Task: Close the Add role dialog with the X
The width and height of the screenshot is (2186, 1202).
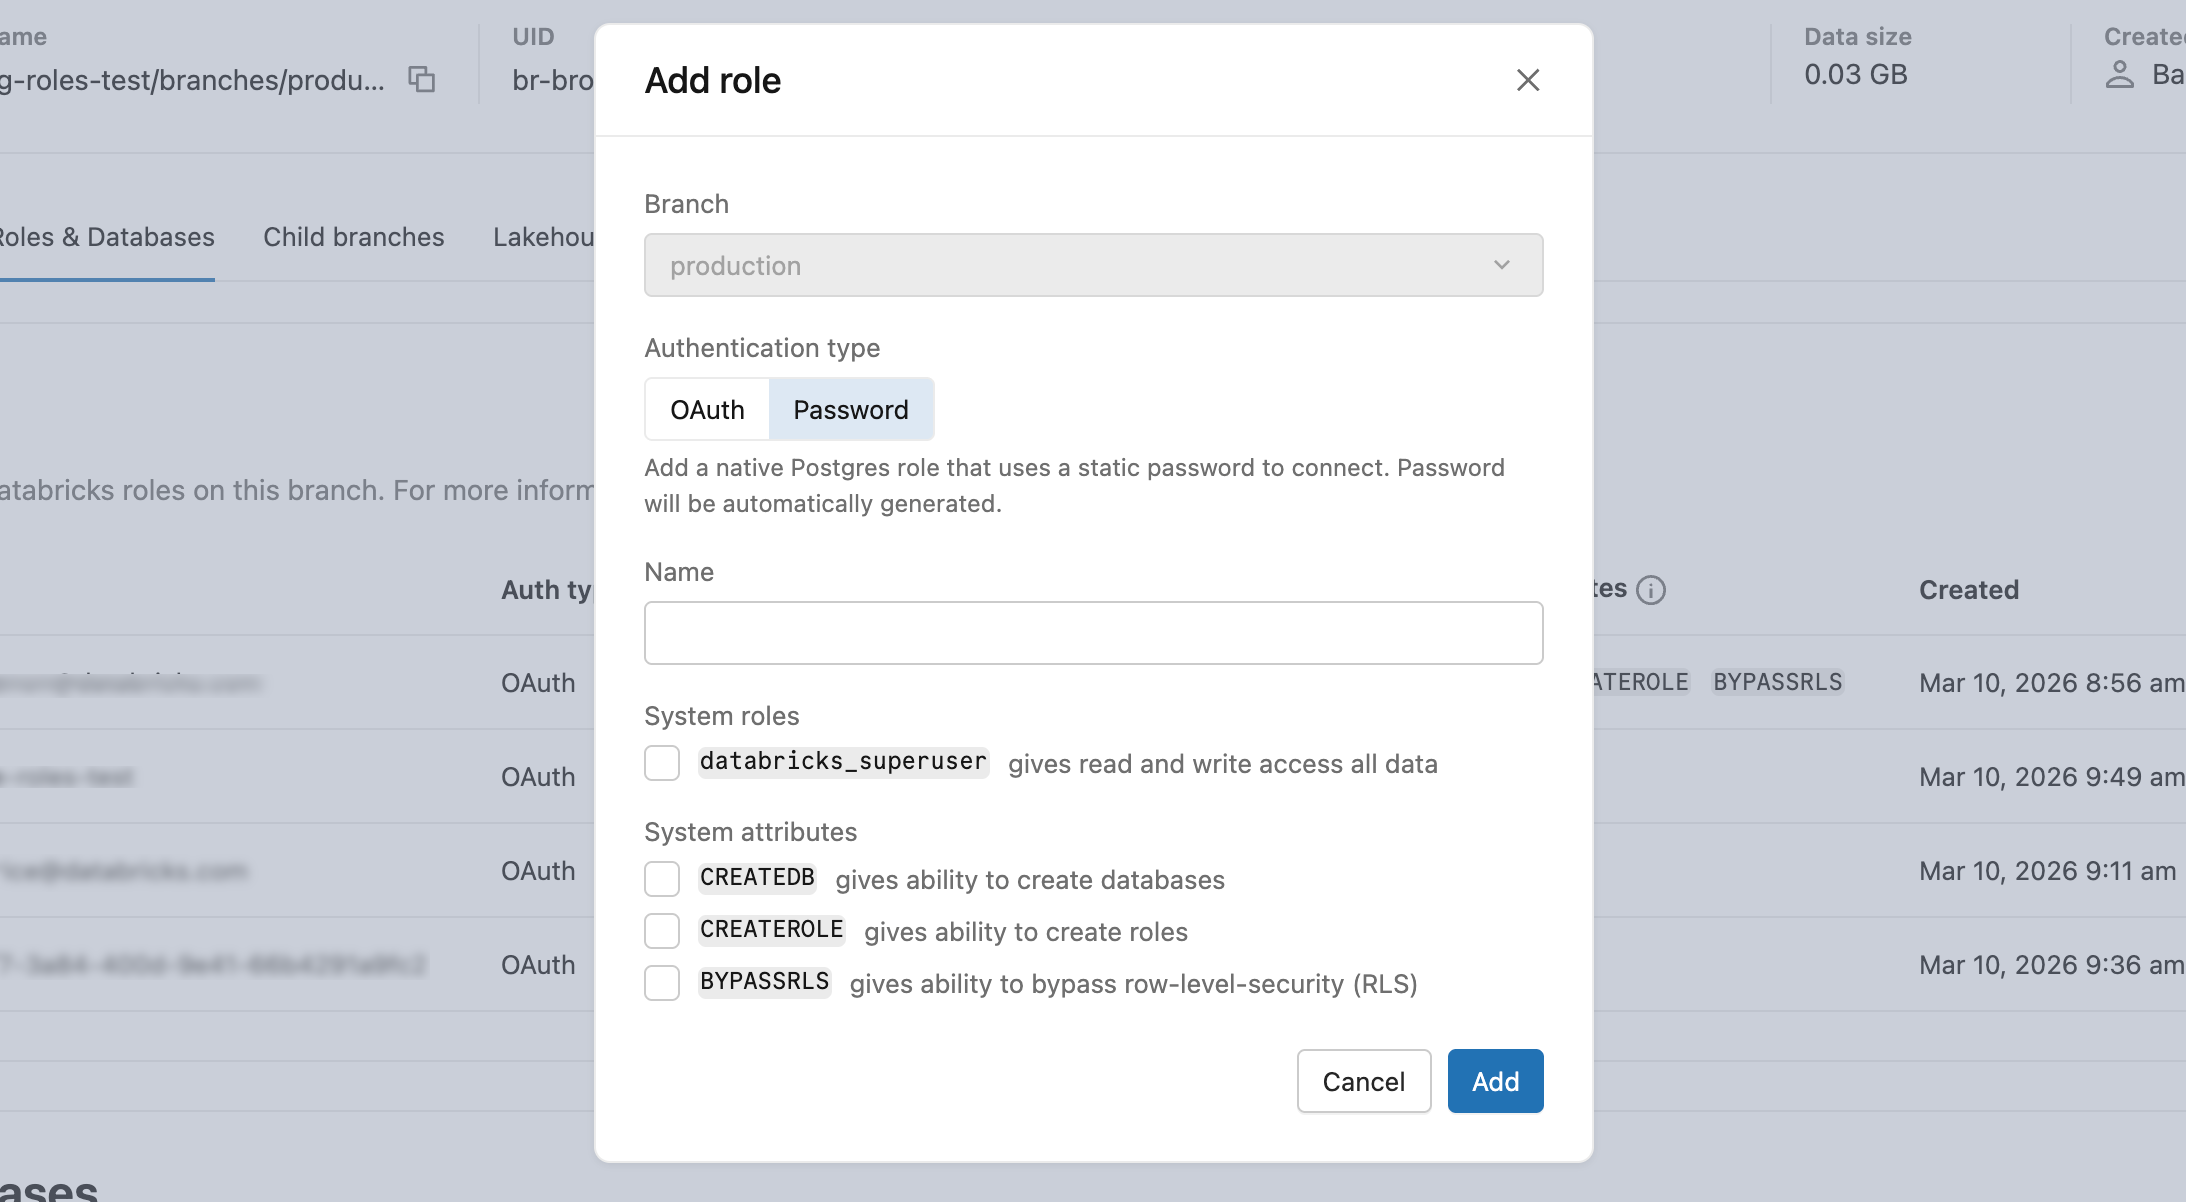Action: [x=1528, y=80]
